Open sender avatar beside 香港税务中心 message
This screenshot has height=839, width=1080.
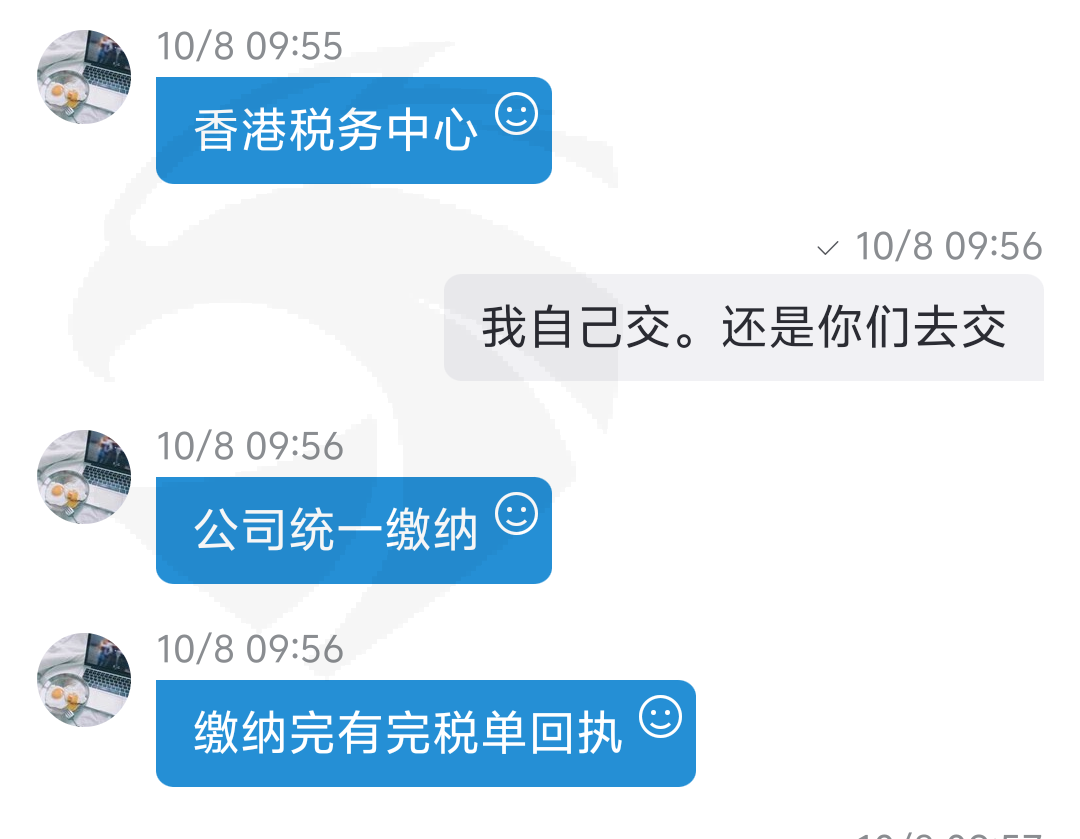coord(84,76)
